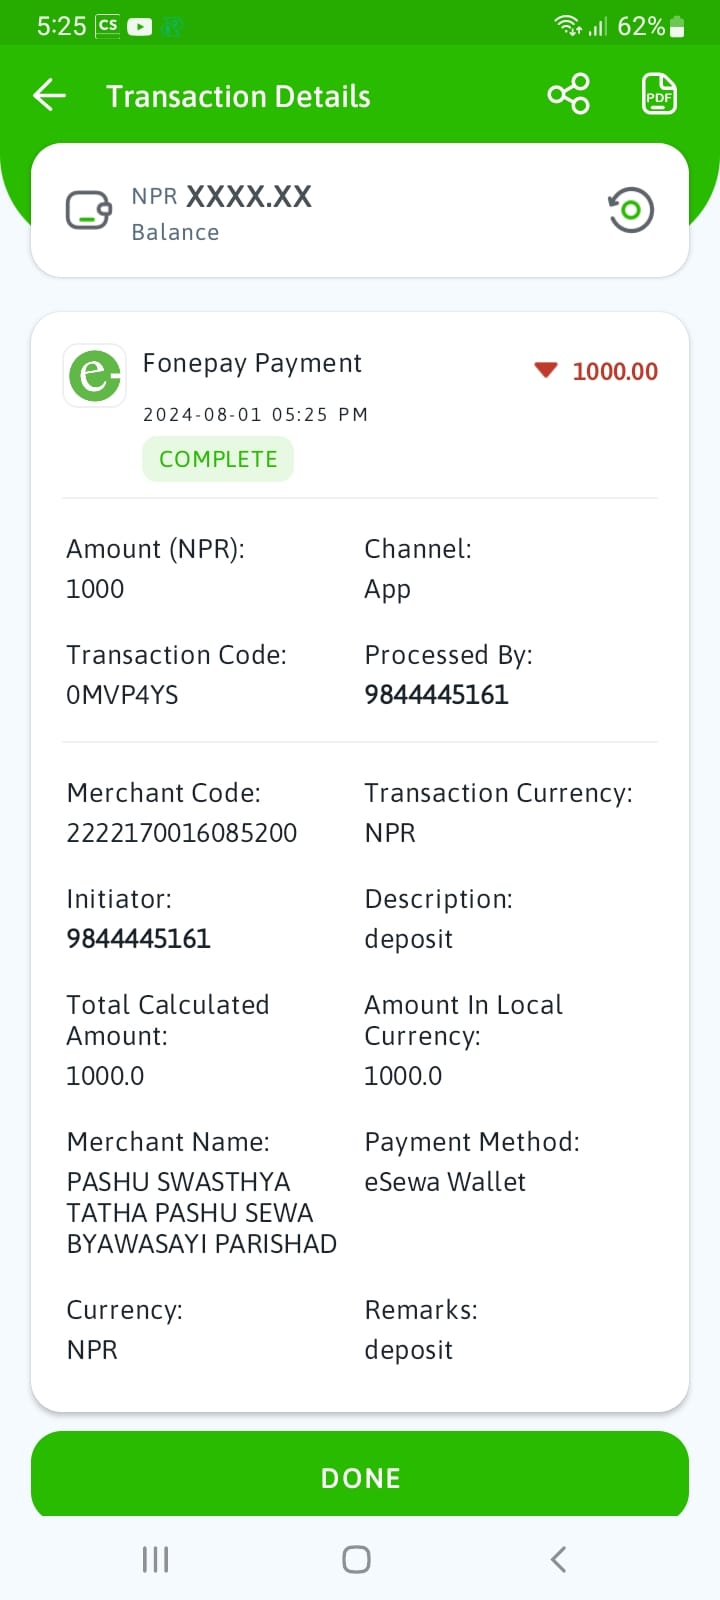Image resolution: width=720 pixels, height=1600 pixels.
Task: Tap the 1000.00 debit amount
Action: [615, 371]
